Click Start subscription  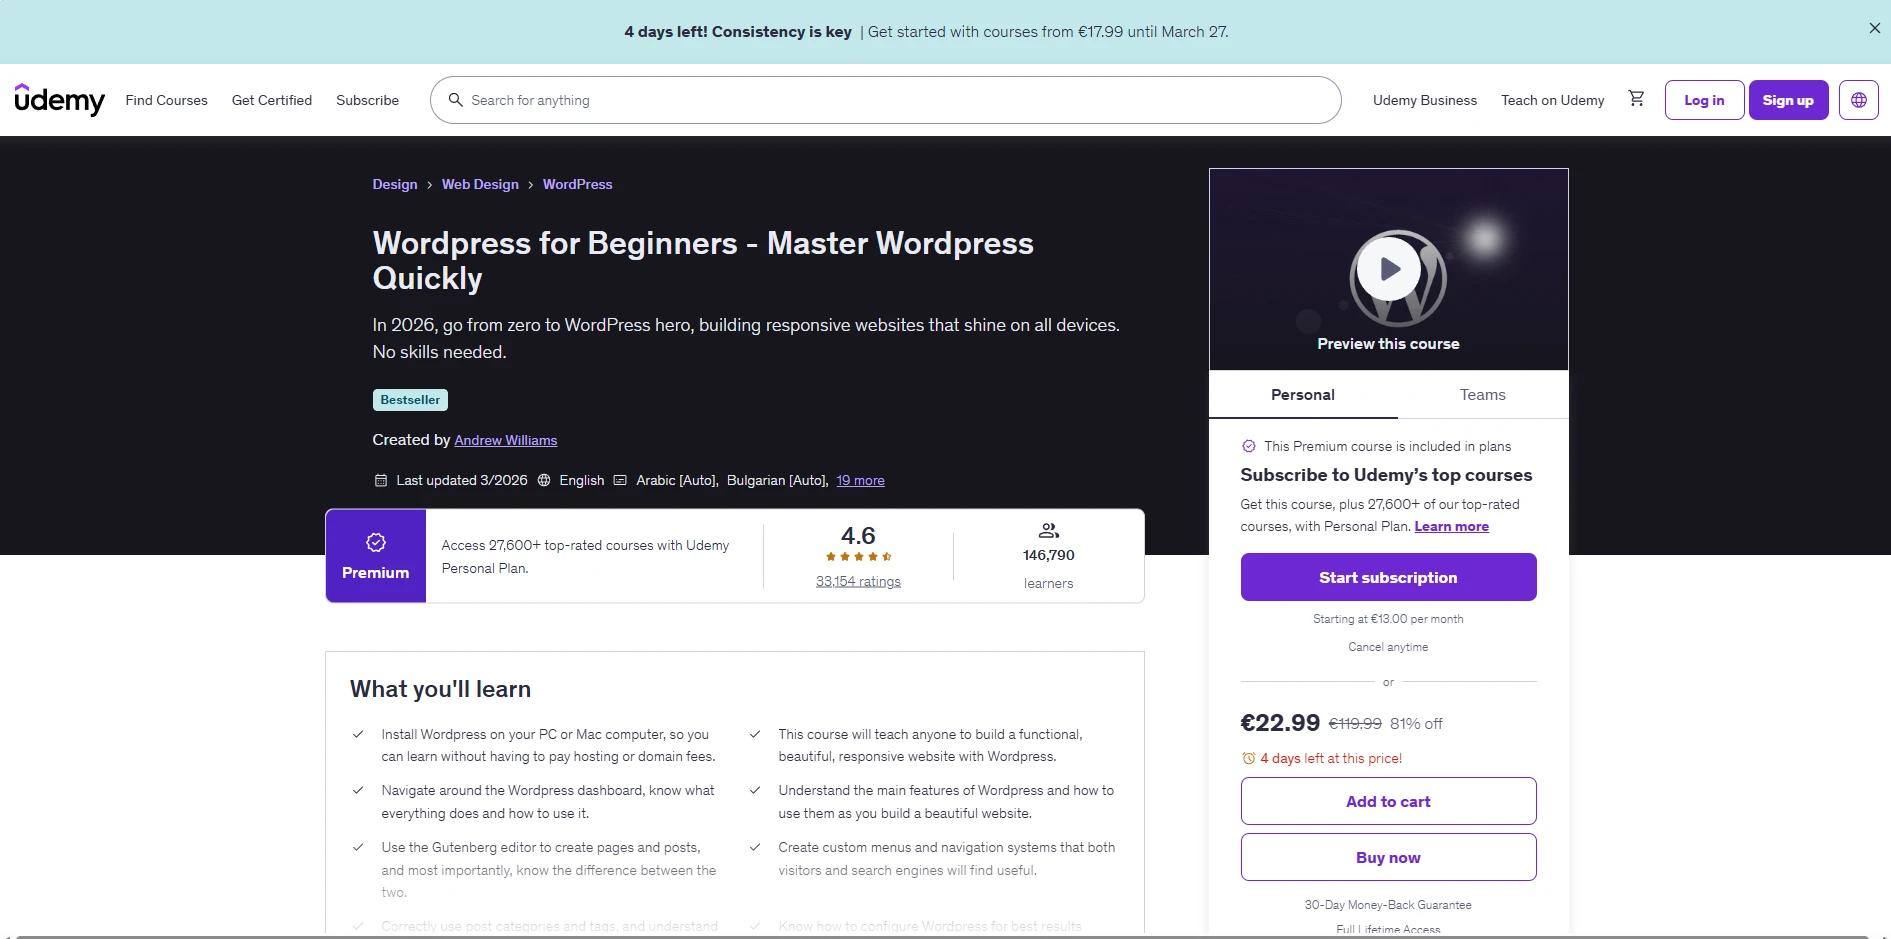(1387, 577)
